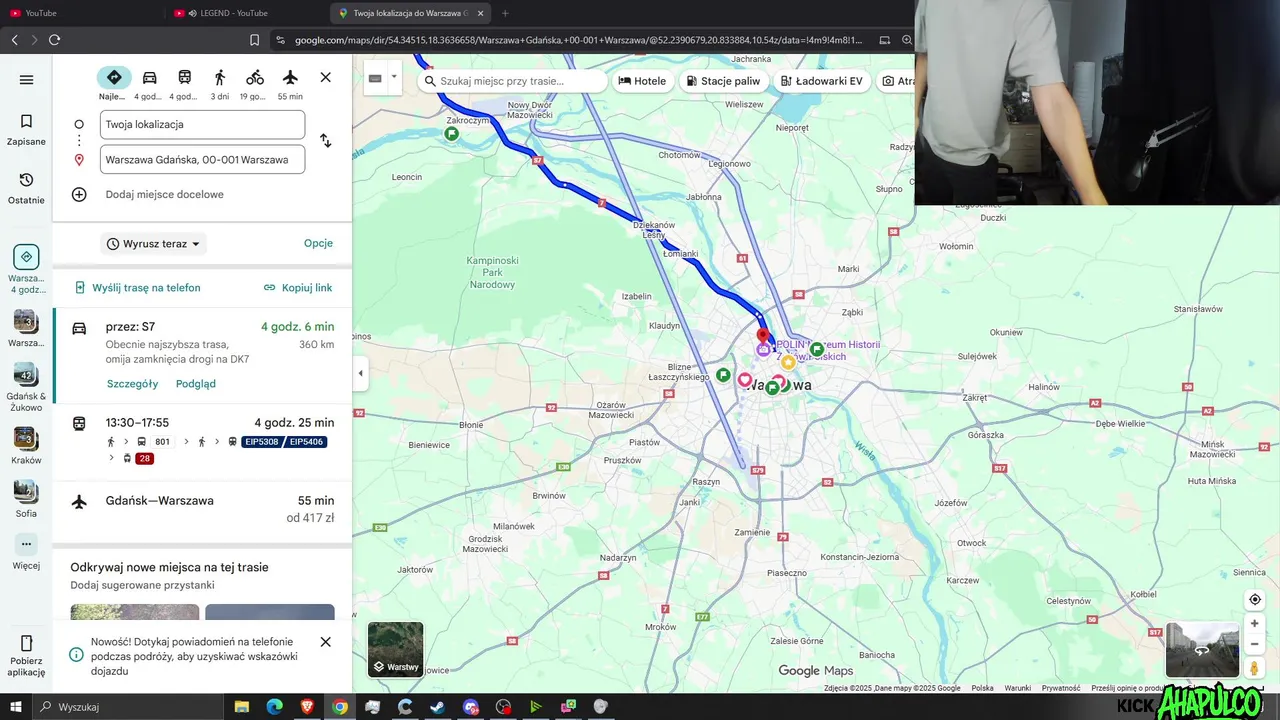Toggle Warstwy satellite layer thumbnail

(396, 650)
